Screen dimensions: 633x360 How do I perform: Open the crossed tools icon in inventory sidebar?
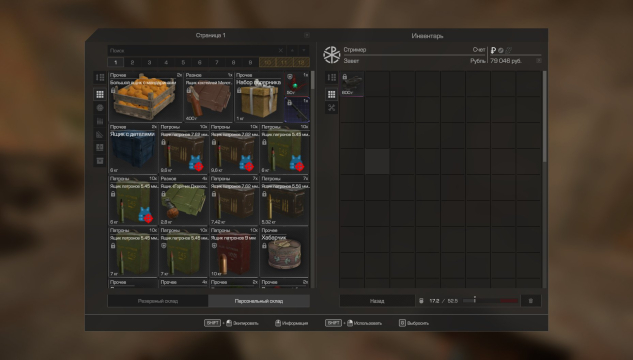tap(331, 108)
